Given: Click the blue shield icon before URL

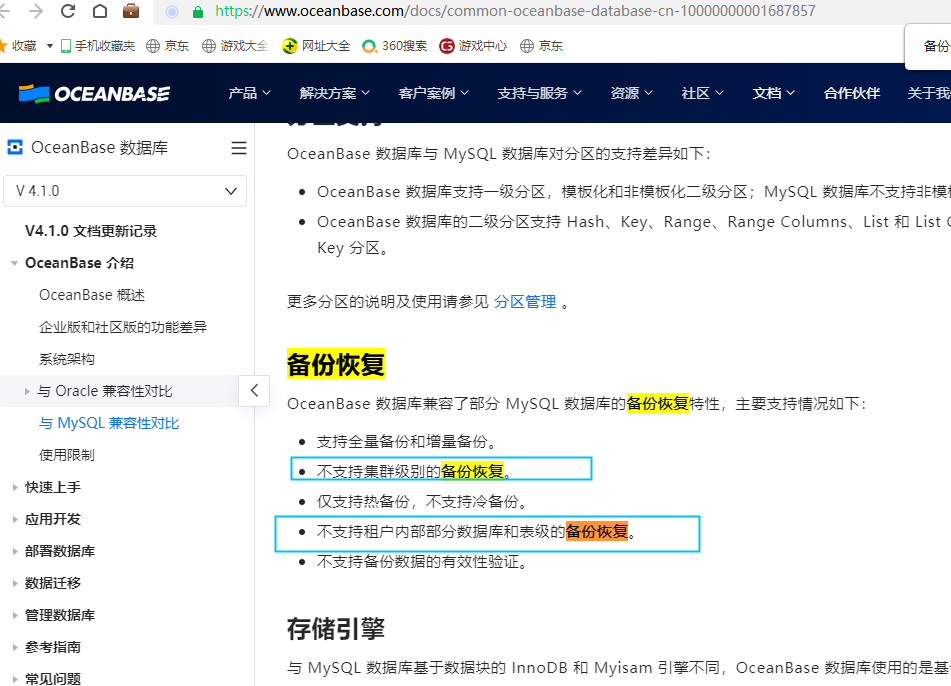Looking at the screenshot, I should tap(172, 12).
